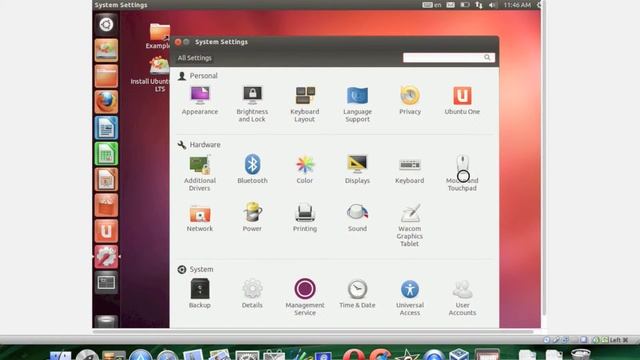Viewport: 640px width, 360px height.
Task: Open Bluetooth settings
Action: tap(252, 169)
